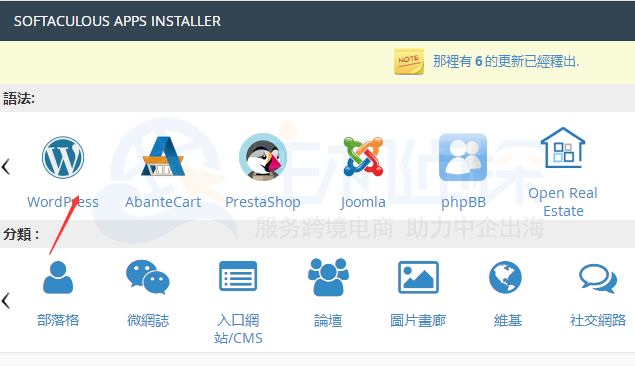Open the 論壇 category label
The height and width of the screenshot is (366, 635).
328,320
